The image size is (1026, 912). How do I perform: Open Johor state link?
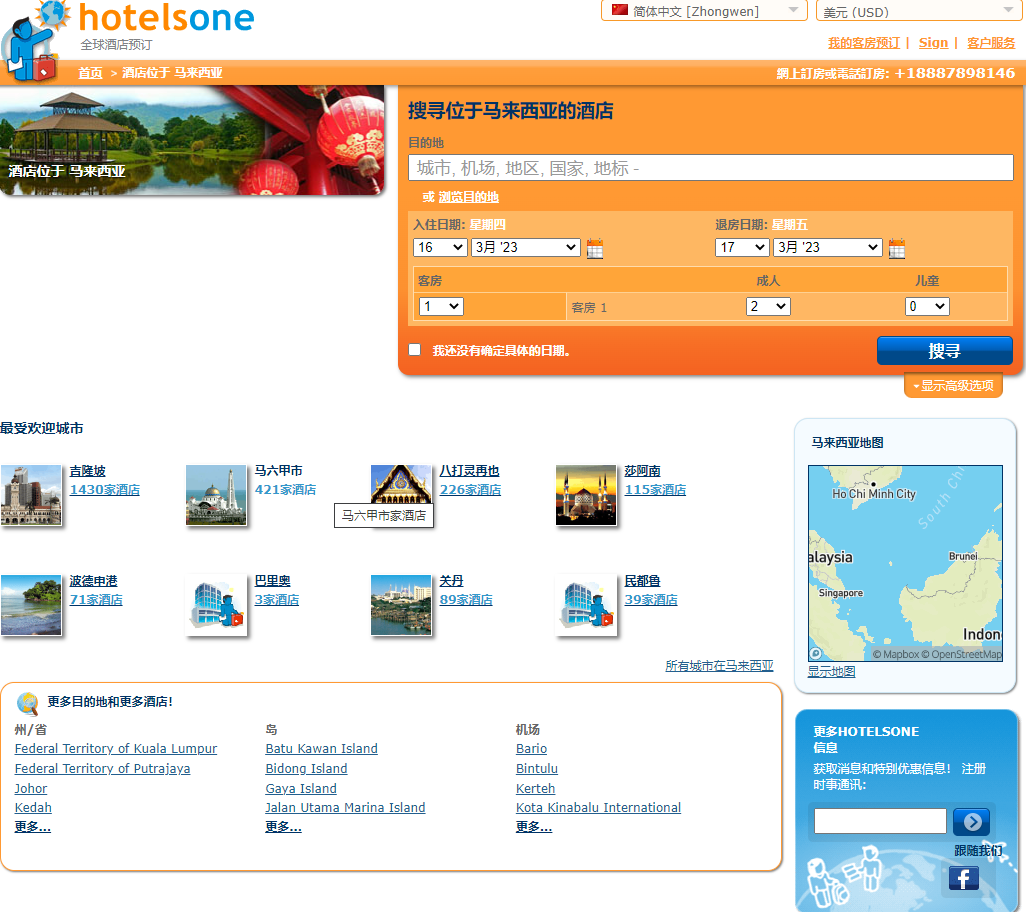31,788
